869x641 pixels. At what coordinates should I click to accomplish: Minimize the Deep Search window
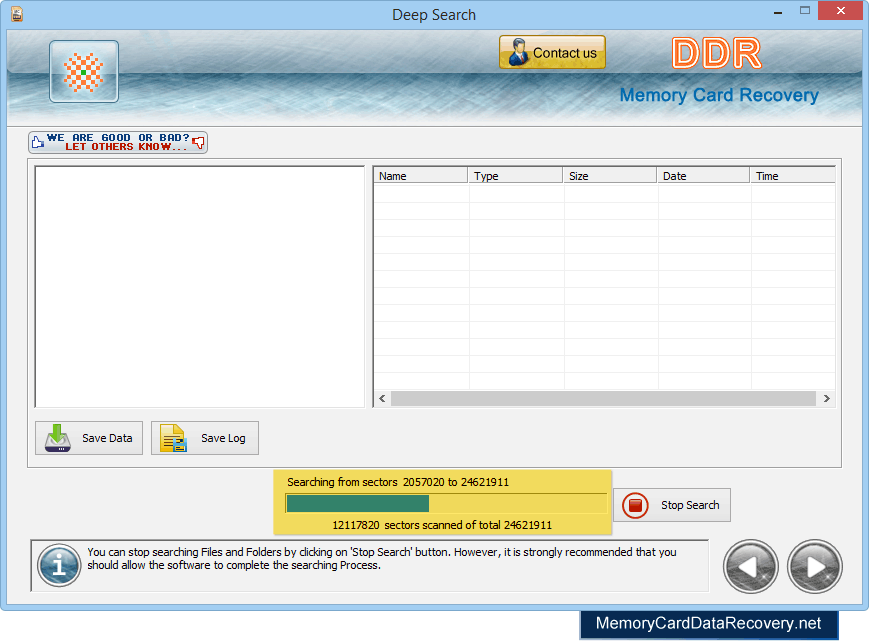click(x=778, y=11)
